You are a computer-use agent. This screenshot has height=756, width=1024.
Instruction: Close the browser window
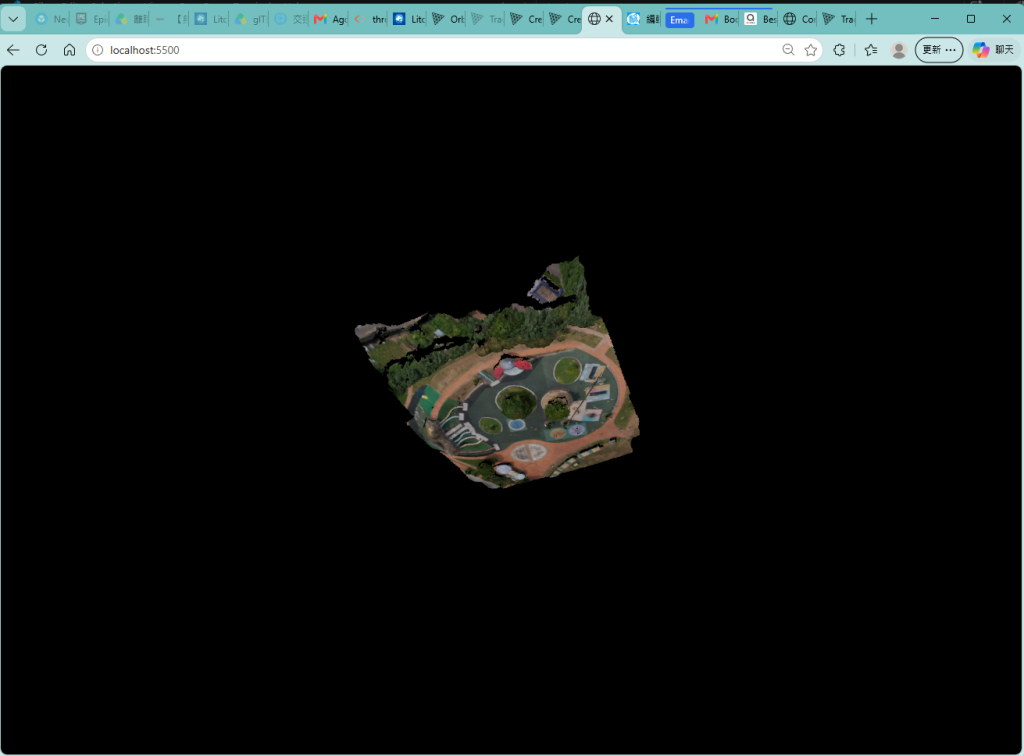point(1006,19)
